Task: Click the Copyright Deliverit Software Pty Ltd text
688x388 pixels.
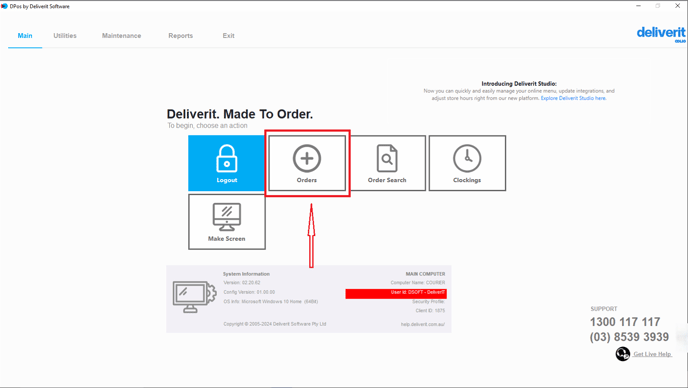Action: coord(275,324)
